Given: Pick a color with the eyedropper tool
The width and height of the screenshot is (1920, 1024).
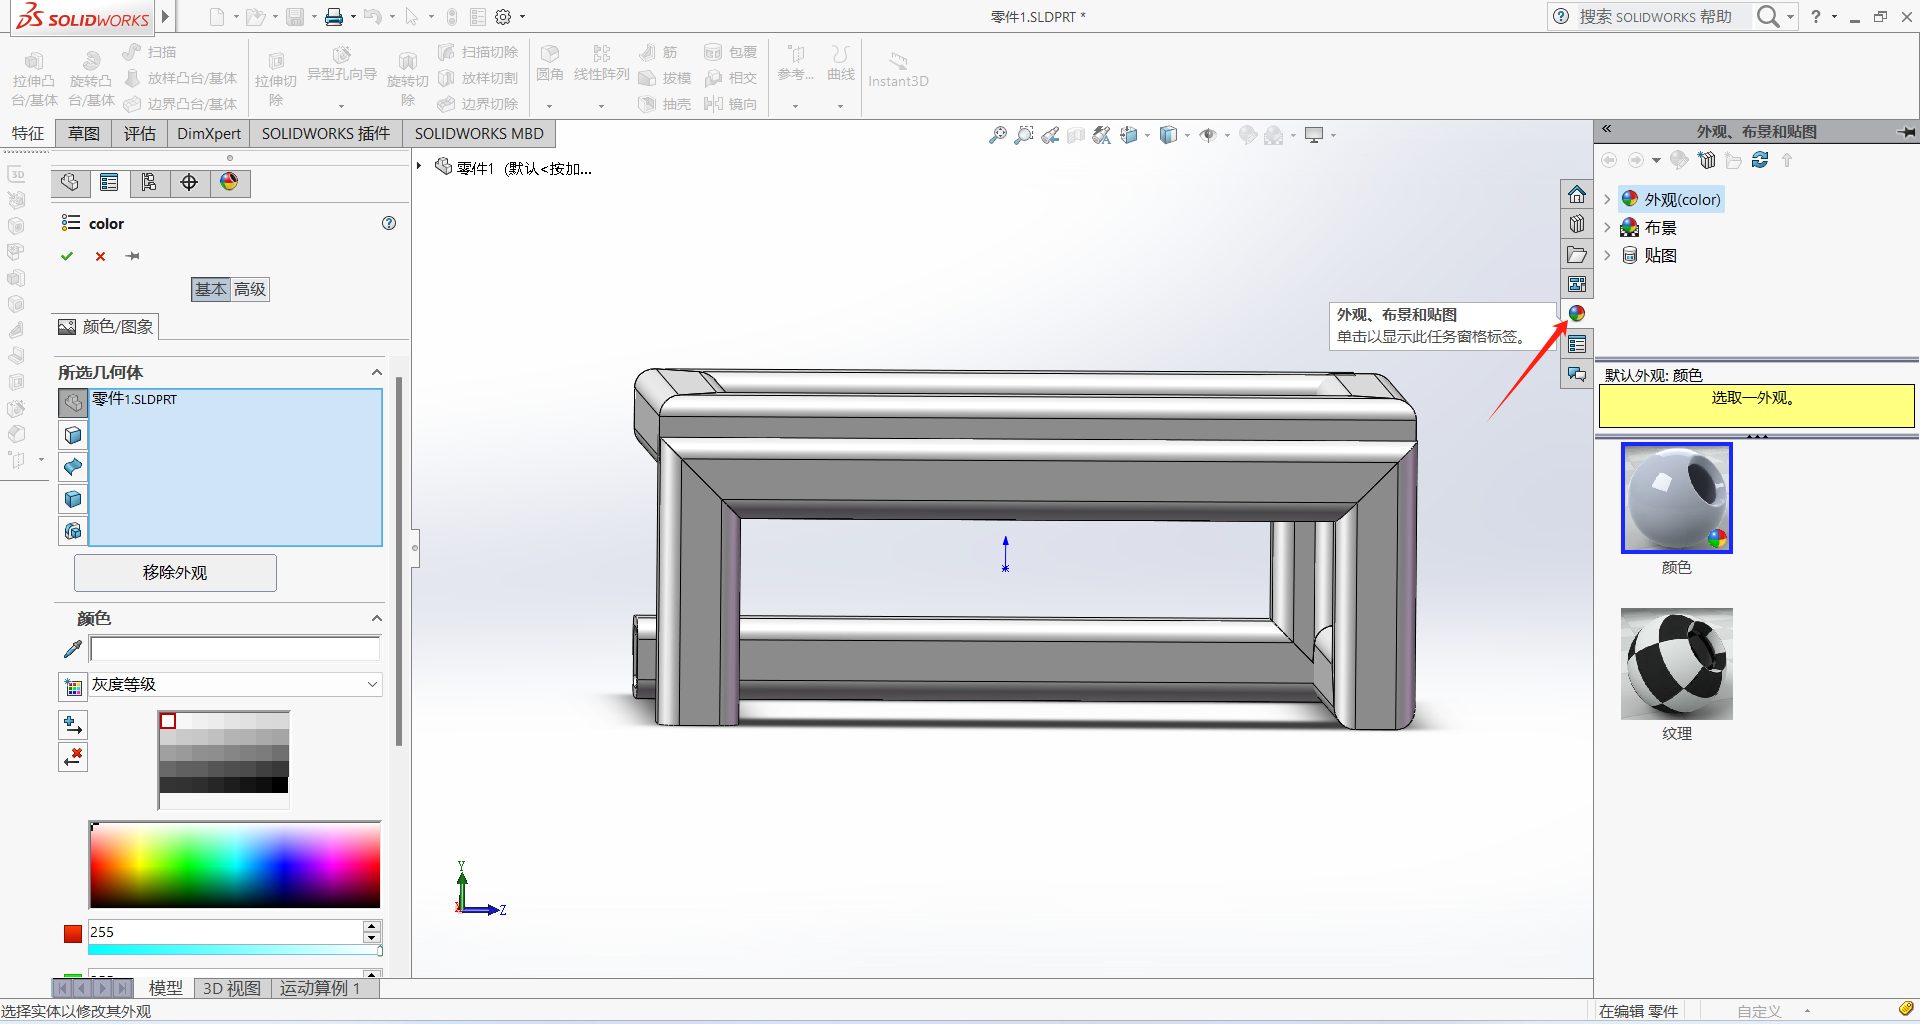Looking at the screenshot, I should (72, 649).
